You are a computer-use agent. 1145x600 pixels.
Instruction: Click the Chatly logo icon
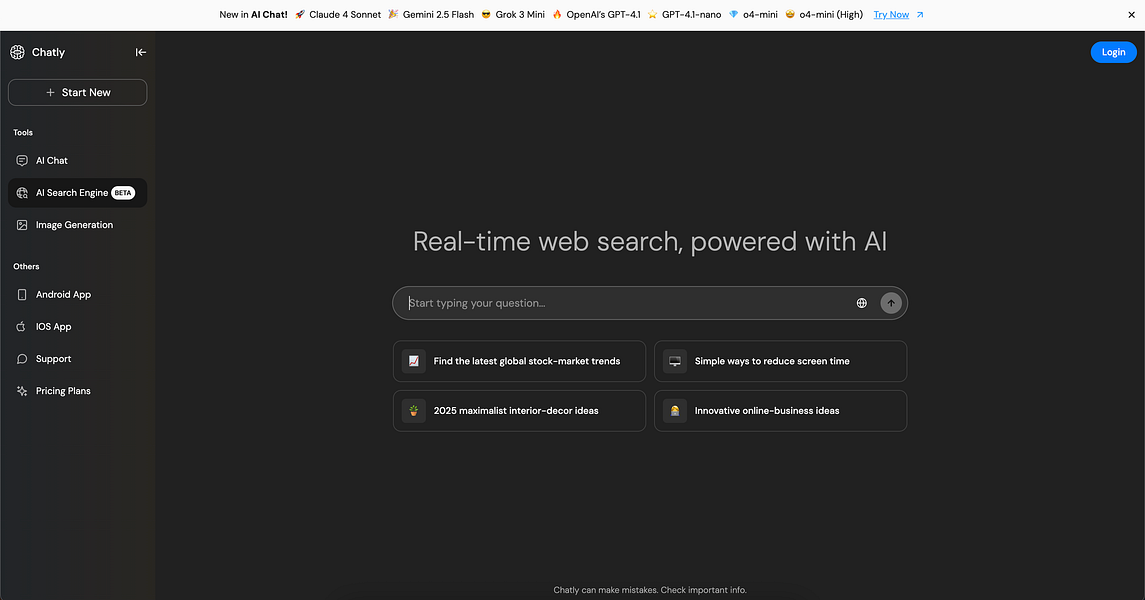tap(18, 52)
